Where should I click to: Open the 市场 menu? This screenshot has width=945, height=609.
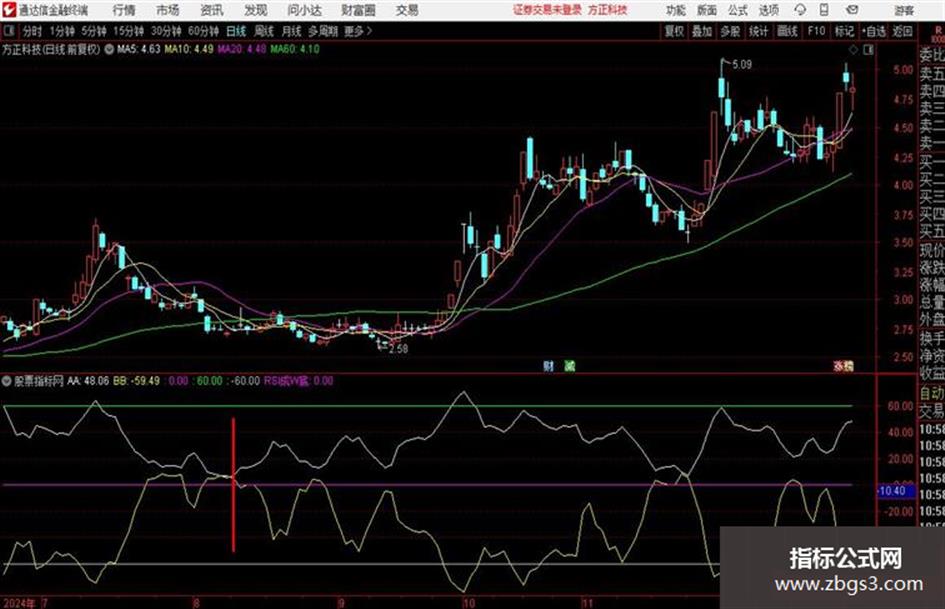(x=168, y=10)
